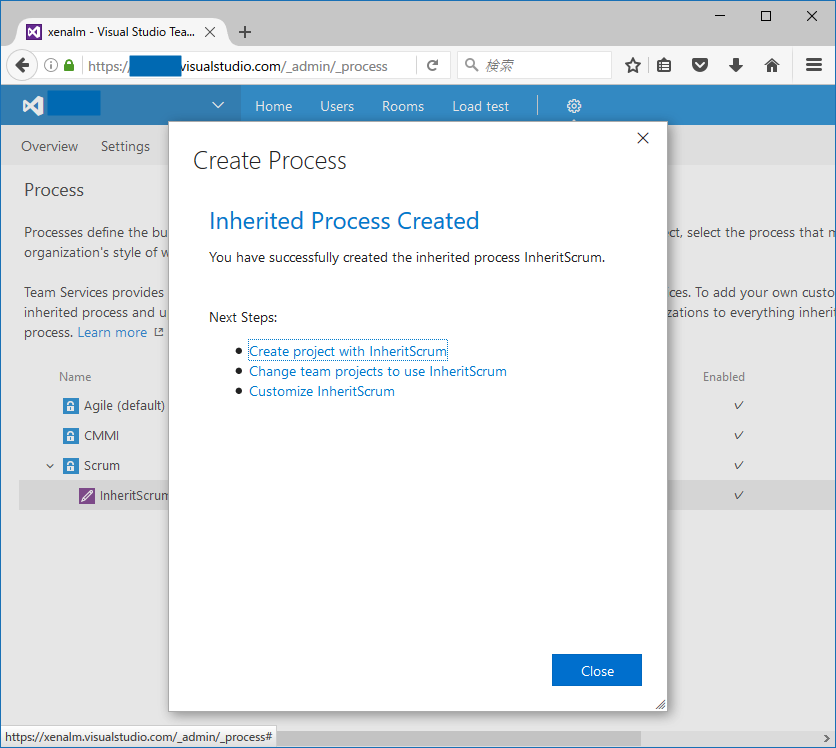Viewport: 836px width, 748px height.
Task: Open the settings gear in blue navigation bar
Action: click(574, 106)
